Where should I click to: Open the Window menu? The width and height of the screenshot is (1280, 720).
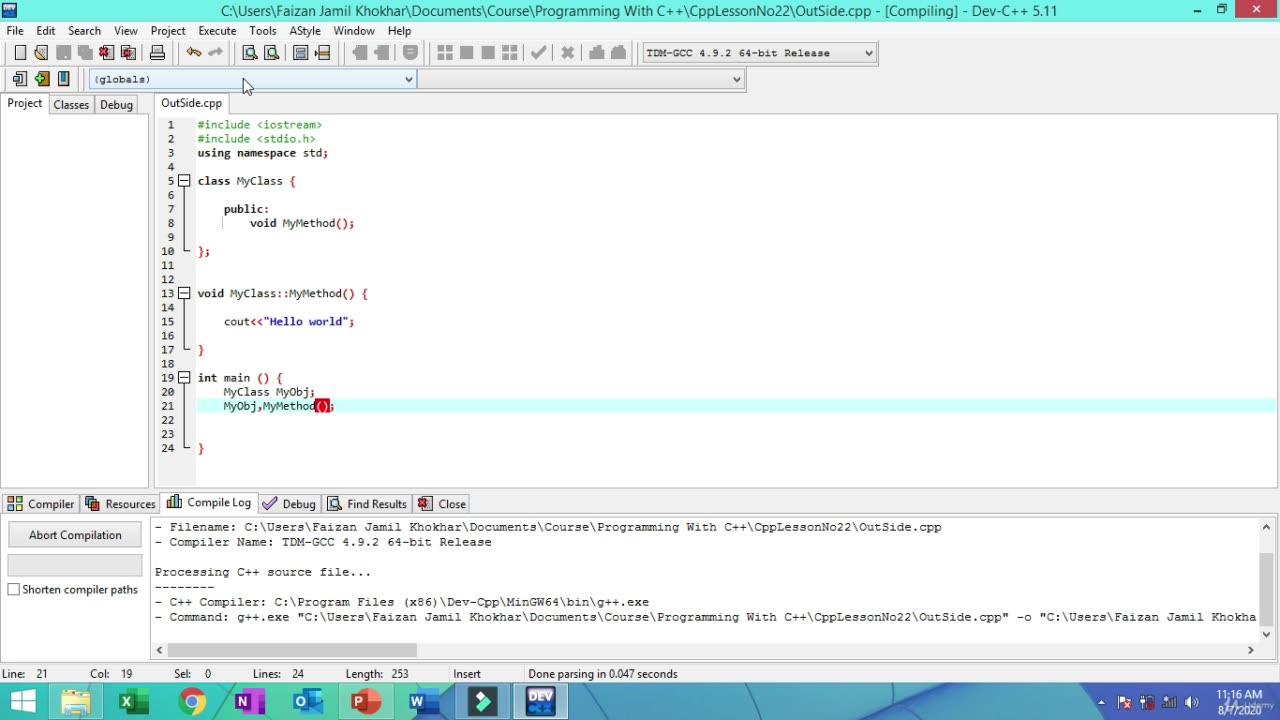coord(354,31)
